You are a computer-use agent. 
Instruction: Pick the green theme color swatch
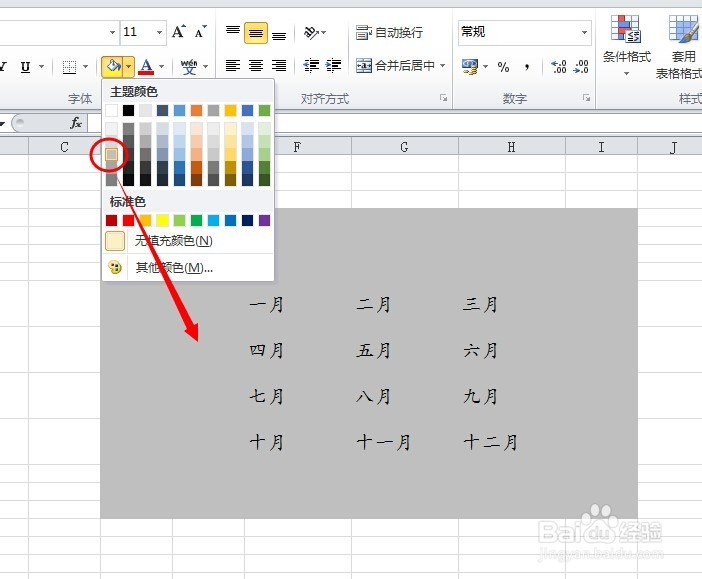point(265,110)
